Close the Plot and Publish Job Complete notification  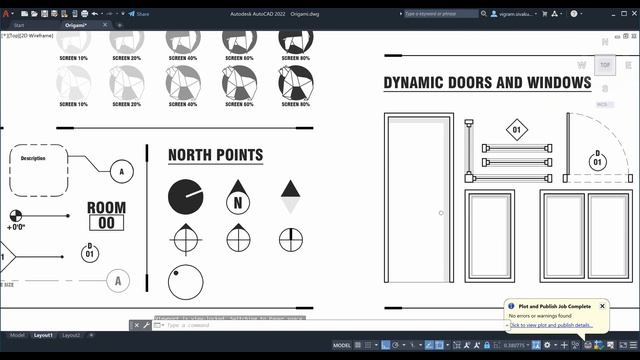coord(602,306)
